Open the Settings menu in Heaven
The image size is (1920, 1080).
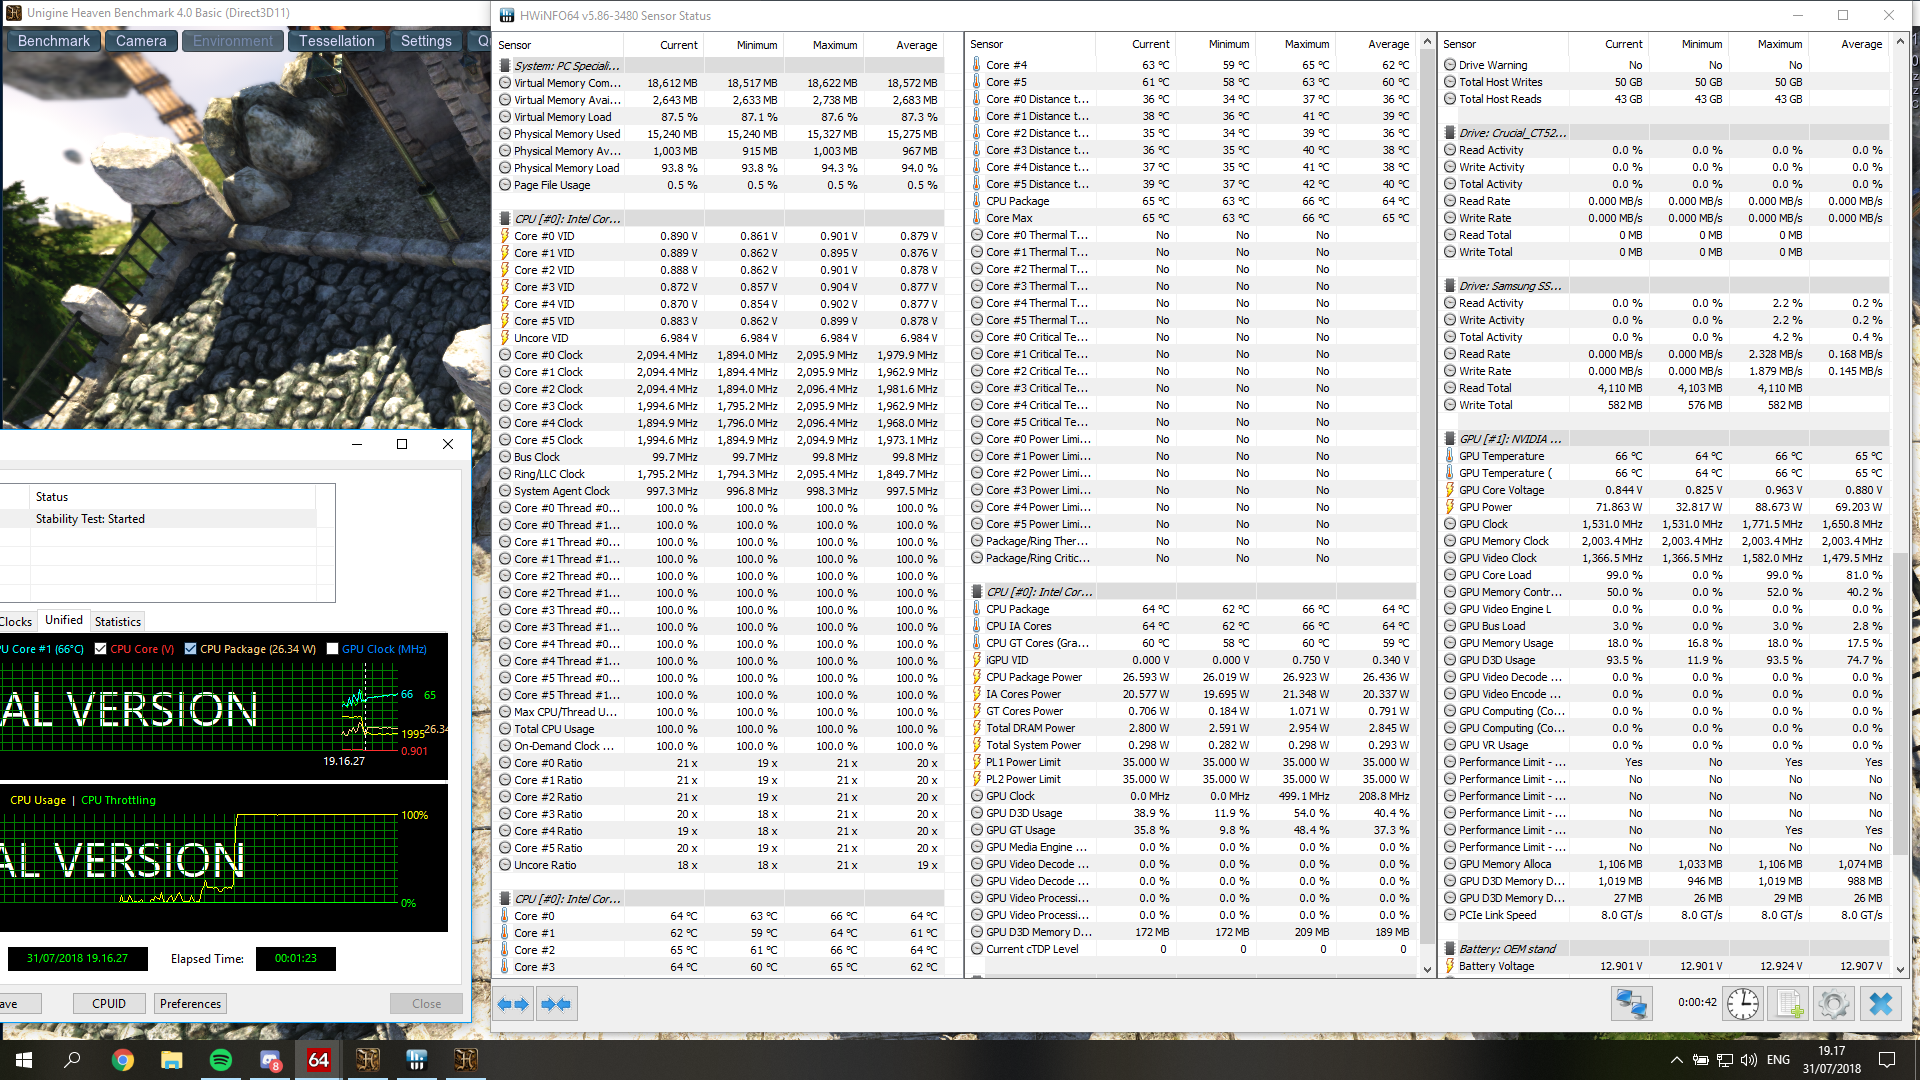[426, 41]
